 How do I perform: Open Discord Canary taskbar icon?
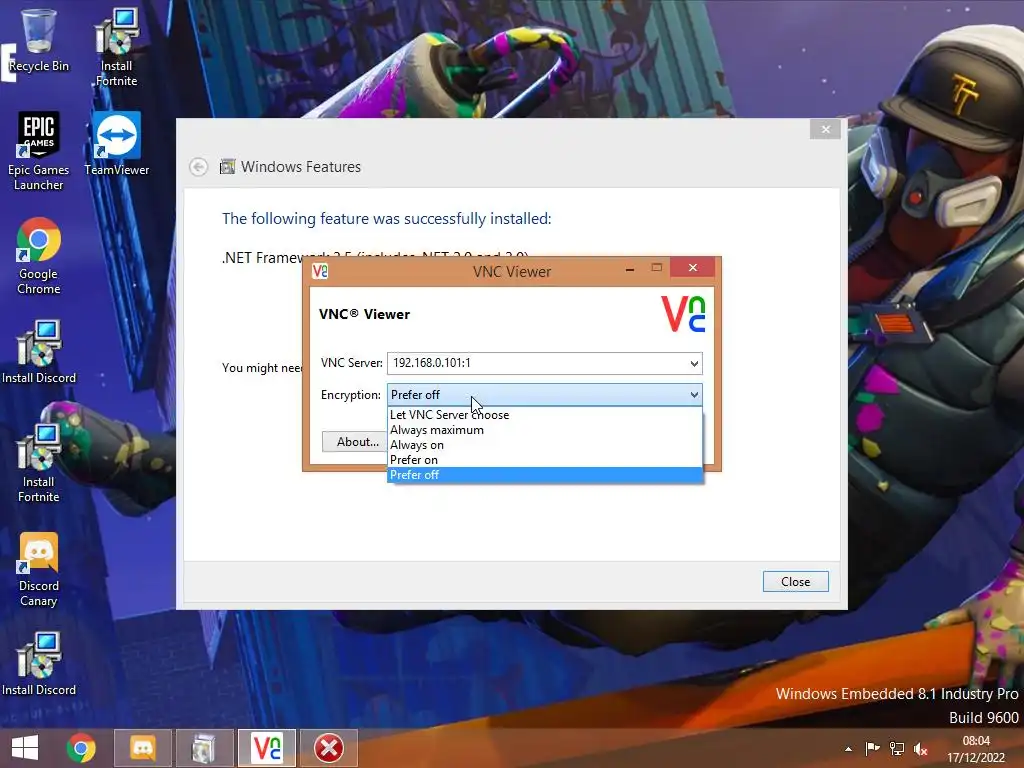tap(142, 748)
